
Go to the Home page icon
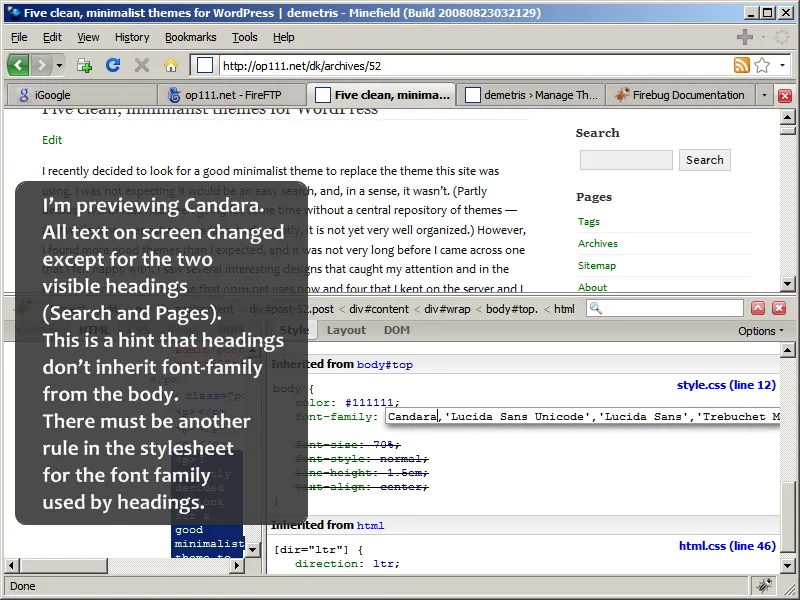pyautogui.click(x=171, y=65)
